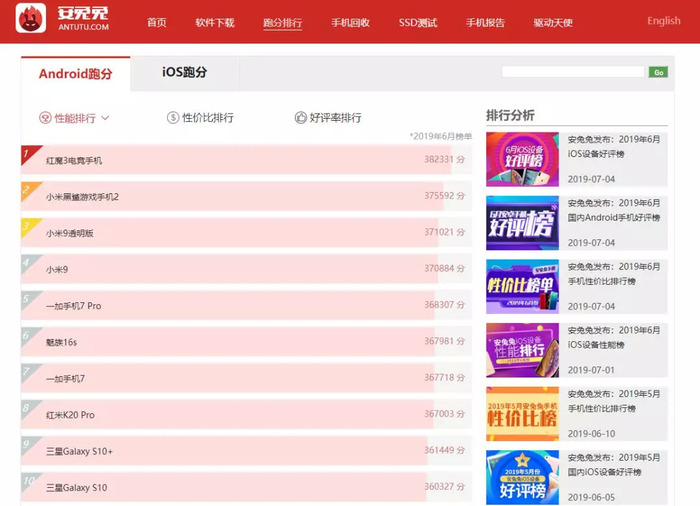Click the rank 2 orange corner badge
700x506 pixels.
29,190
